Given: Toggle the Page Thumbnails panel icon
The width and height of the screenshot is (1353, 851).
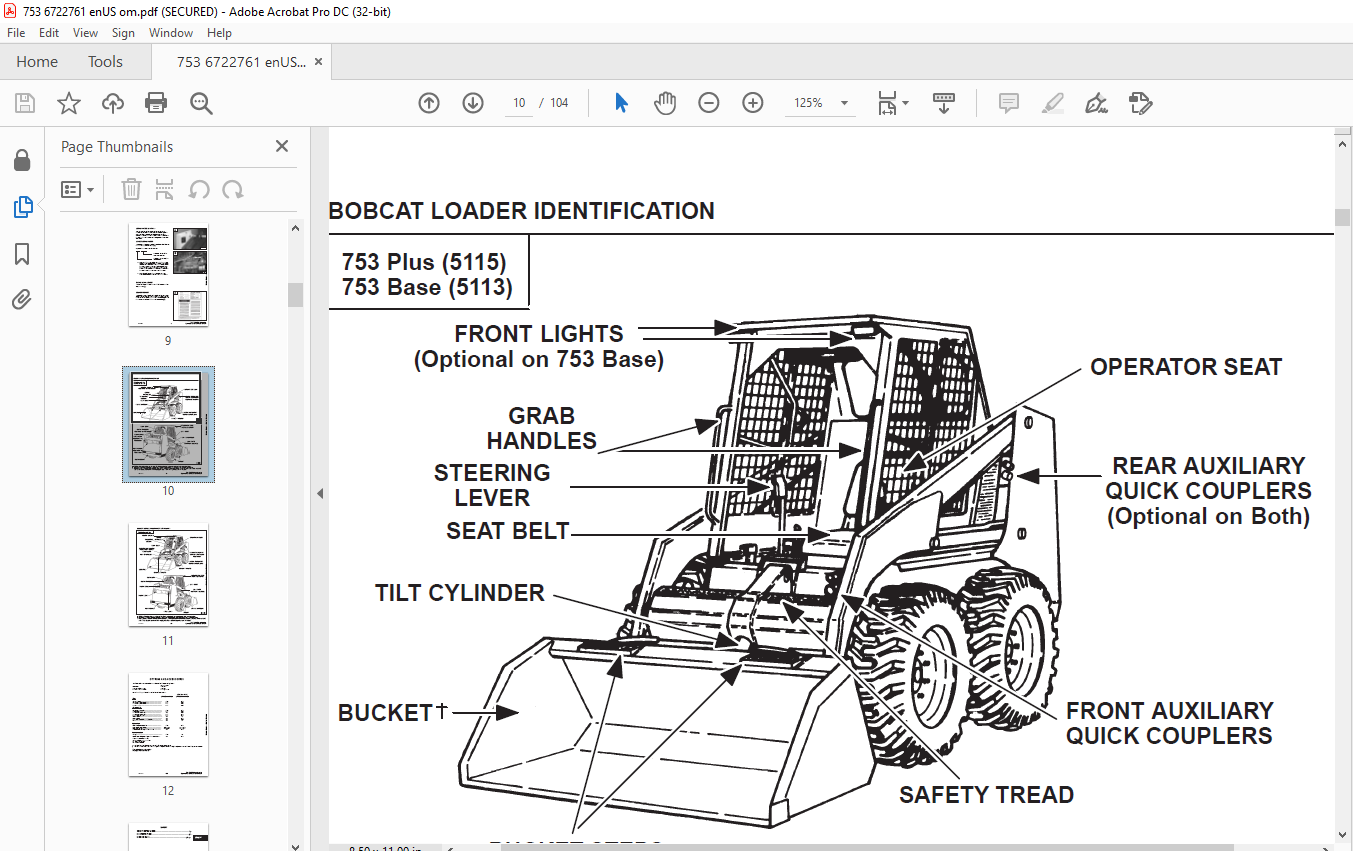Looking at the screenshot, I should click(22, 207).
